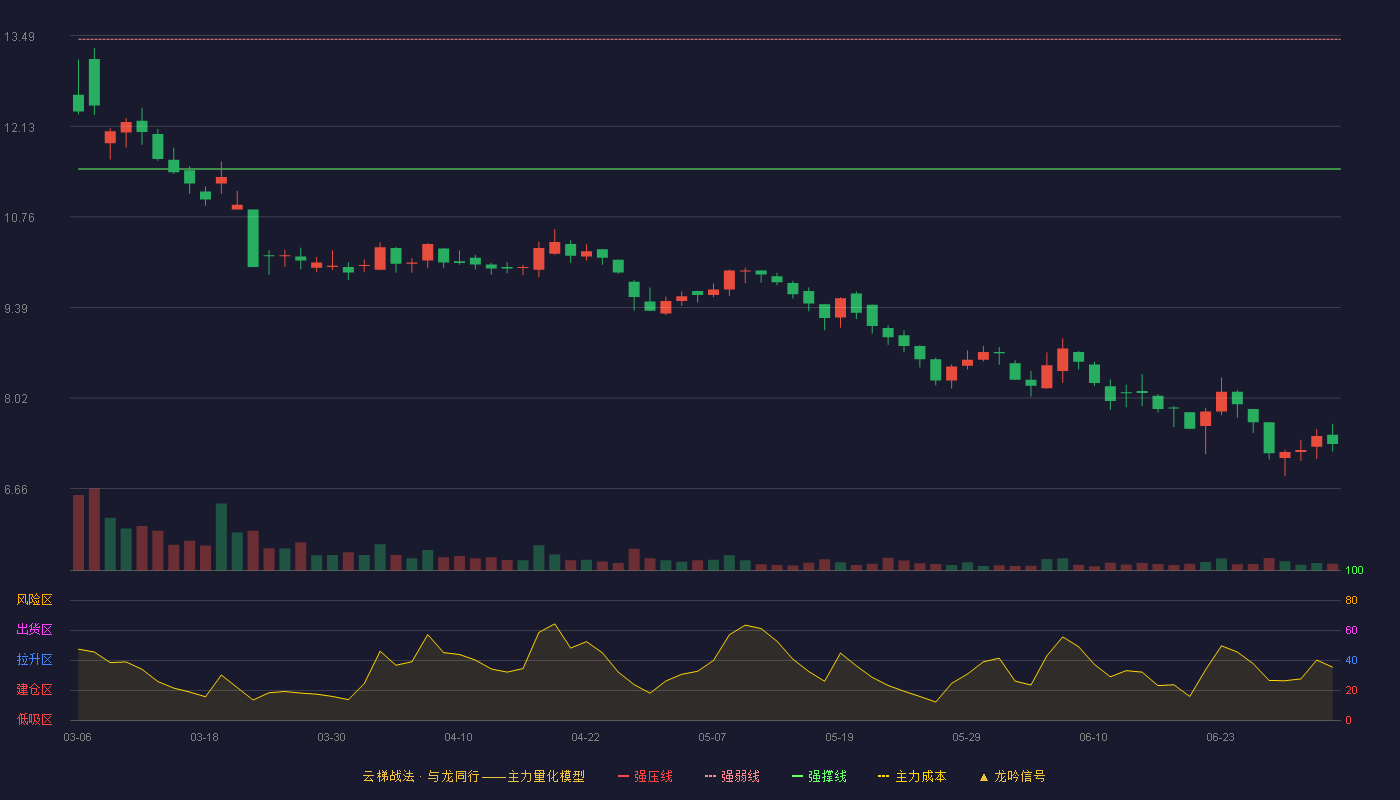Click the 建仓区 zone label

click(x=34, y=690)
